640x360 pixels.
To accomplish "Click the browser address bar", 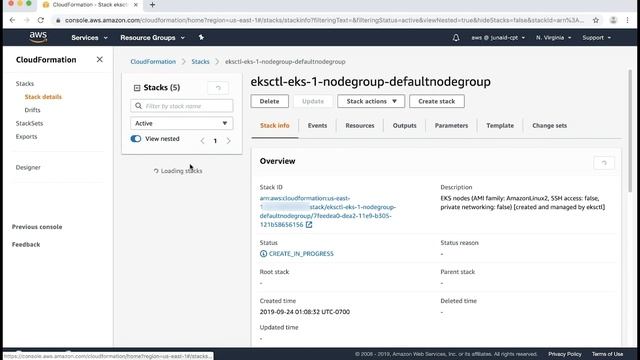I will pos(324,20).
